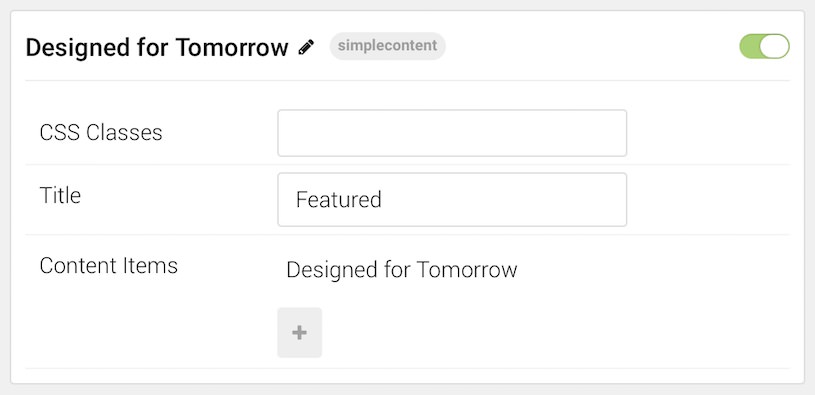This screenshot has width=815, height=395.
Task: Edit the particle title using the pencil icon
Action: point(306,47)
